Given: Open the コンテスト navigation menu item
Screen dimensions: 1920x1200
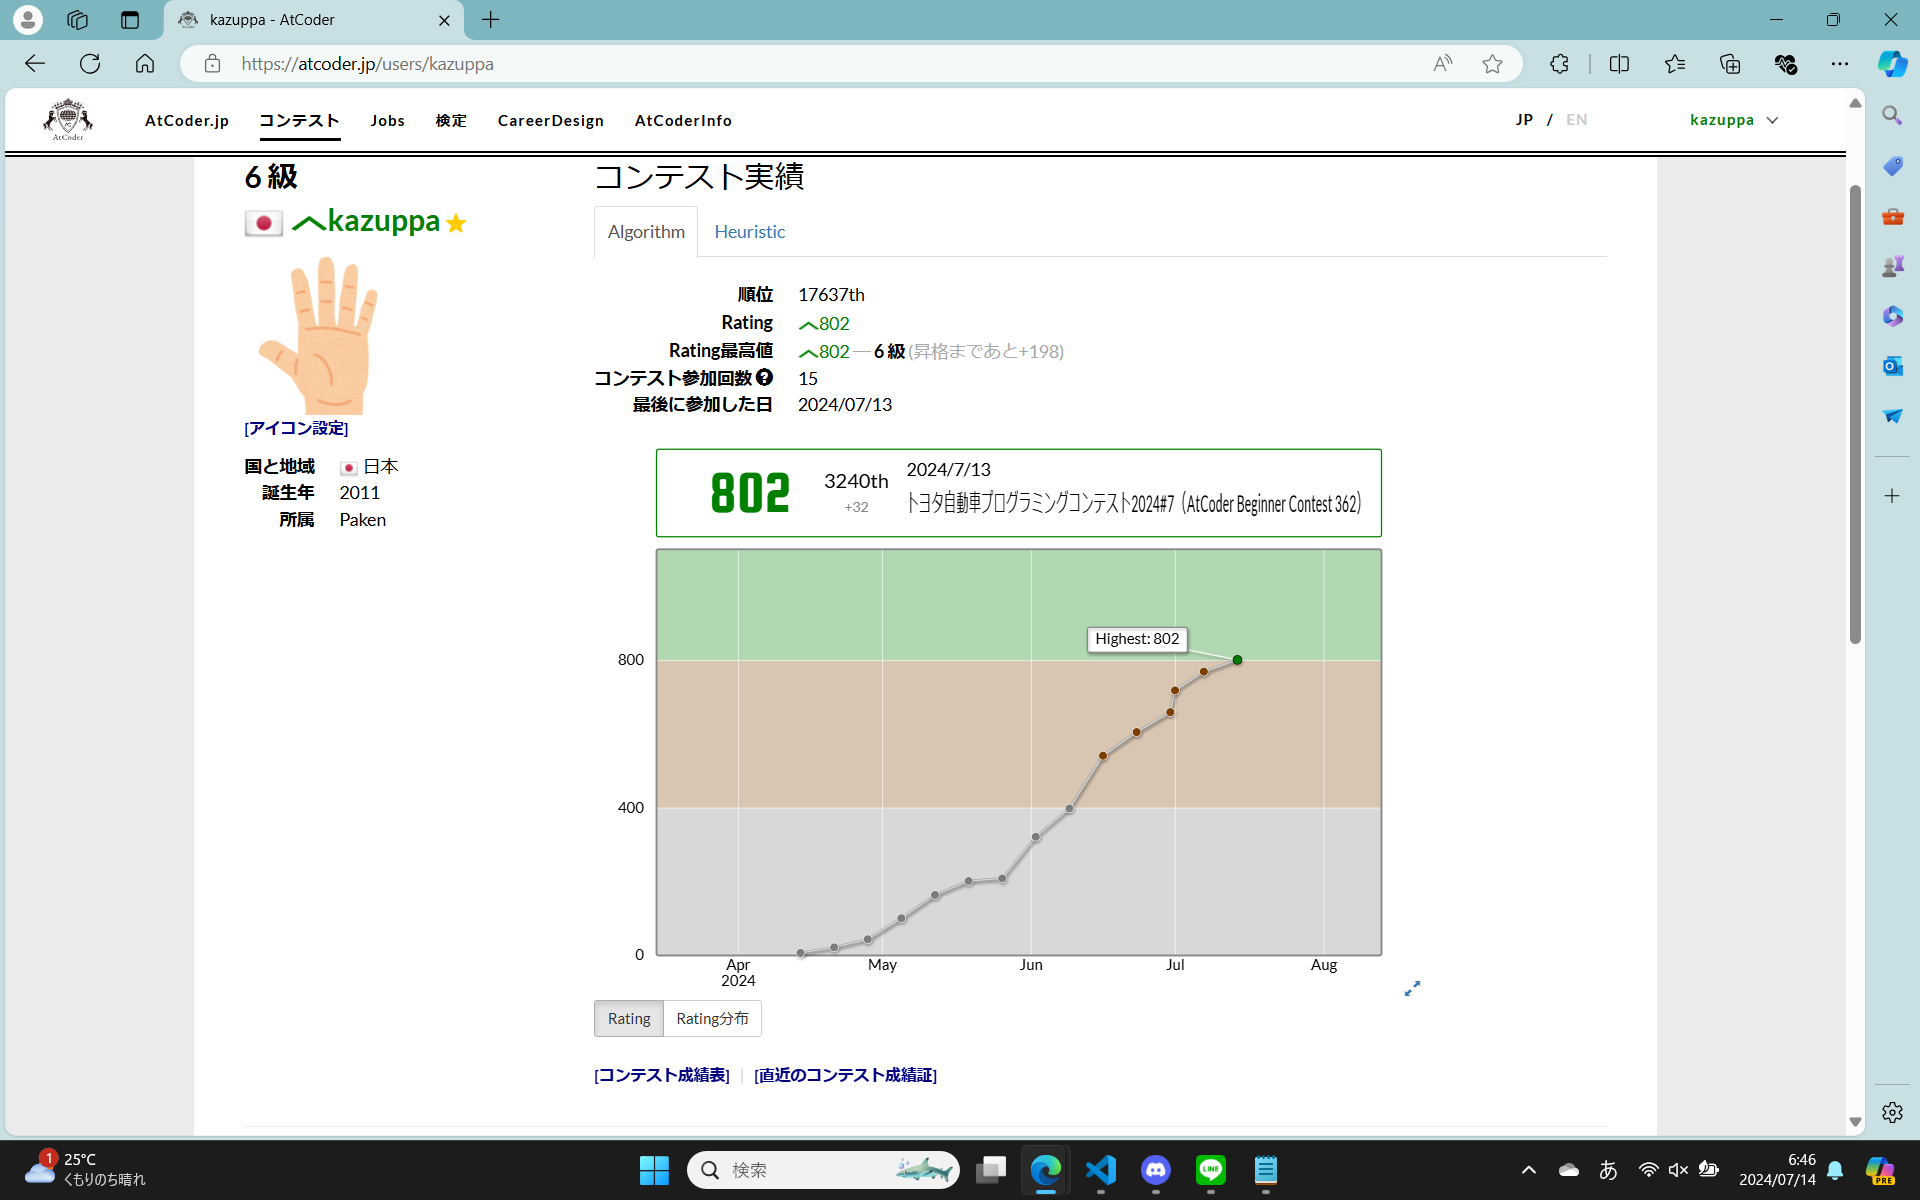Looking at the screenshot, I should tap(299, 120).
